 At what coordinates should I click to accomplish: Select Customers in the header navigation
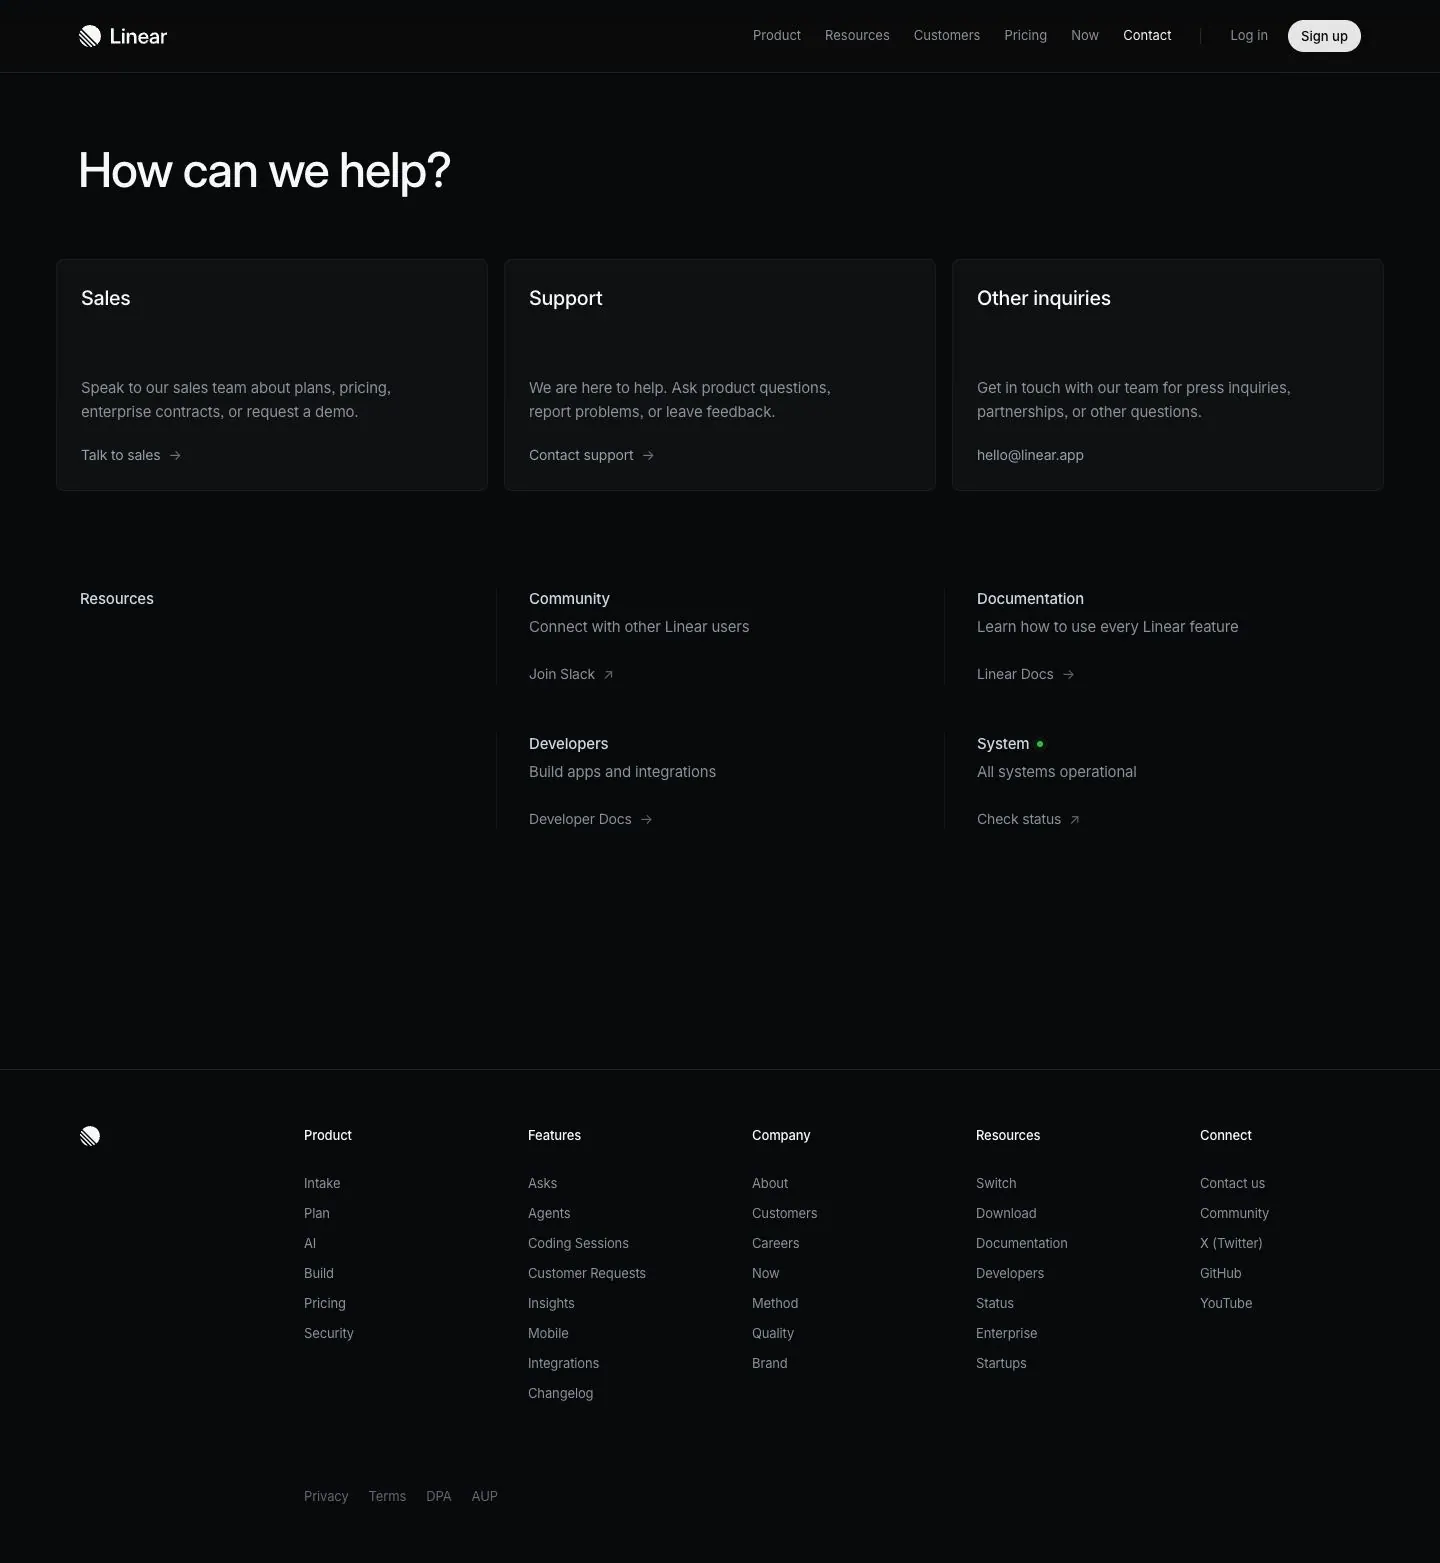tap(946, 35)
